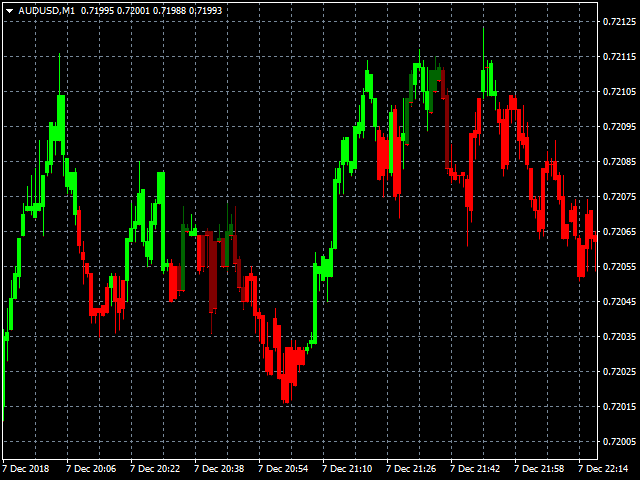Select the 7 Dec 22:14 time label
The height and width of the screenshot is (480, 640).
coord(603,469)
